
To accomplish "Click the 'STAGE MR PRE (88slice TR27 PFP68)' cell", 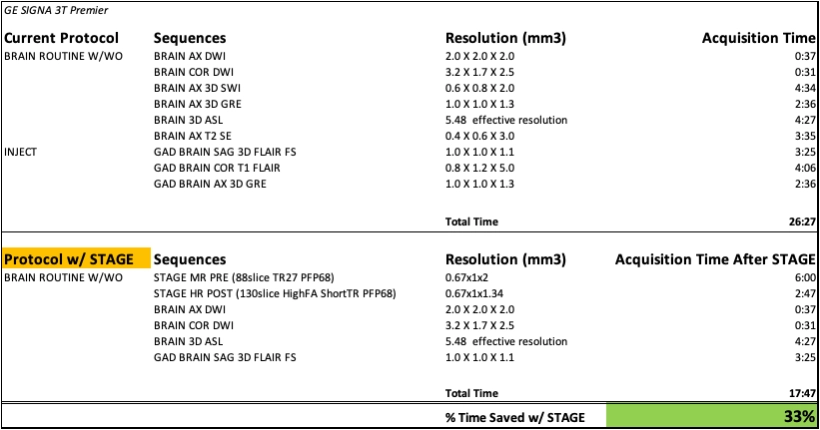I will tap(244, 277).
